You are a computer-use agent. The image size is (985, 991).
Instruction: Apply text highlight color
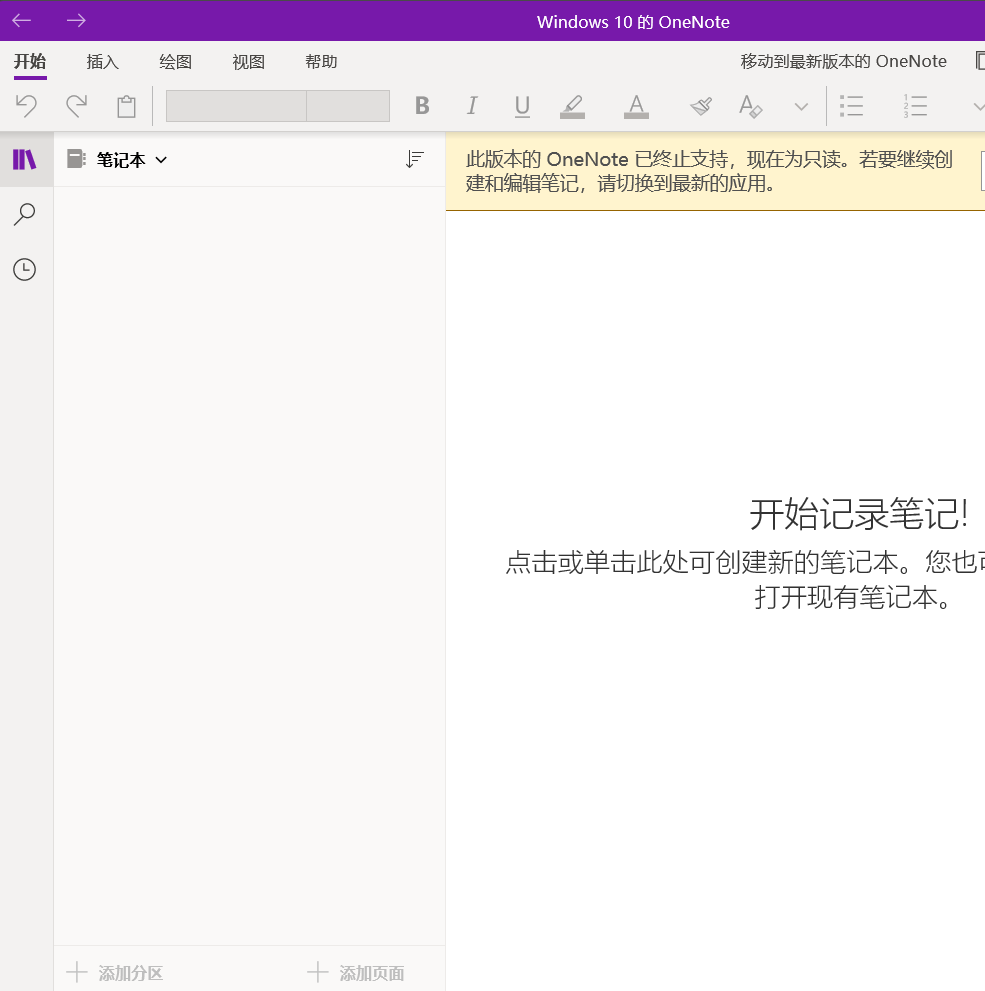point(572,106)
